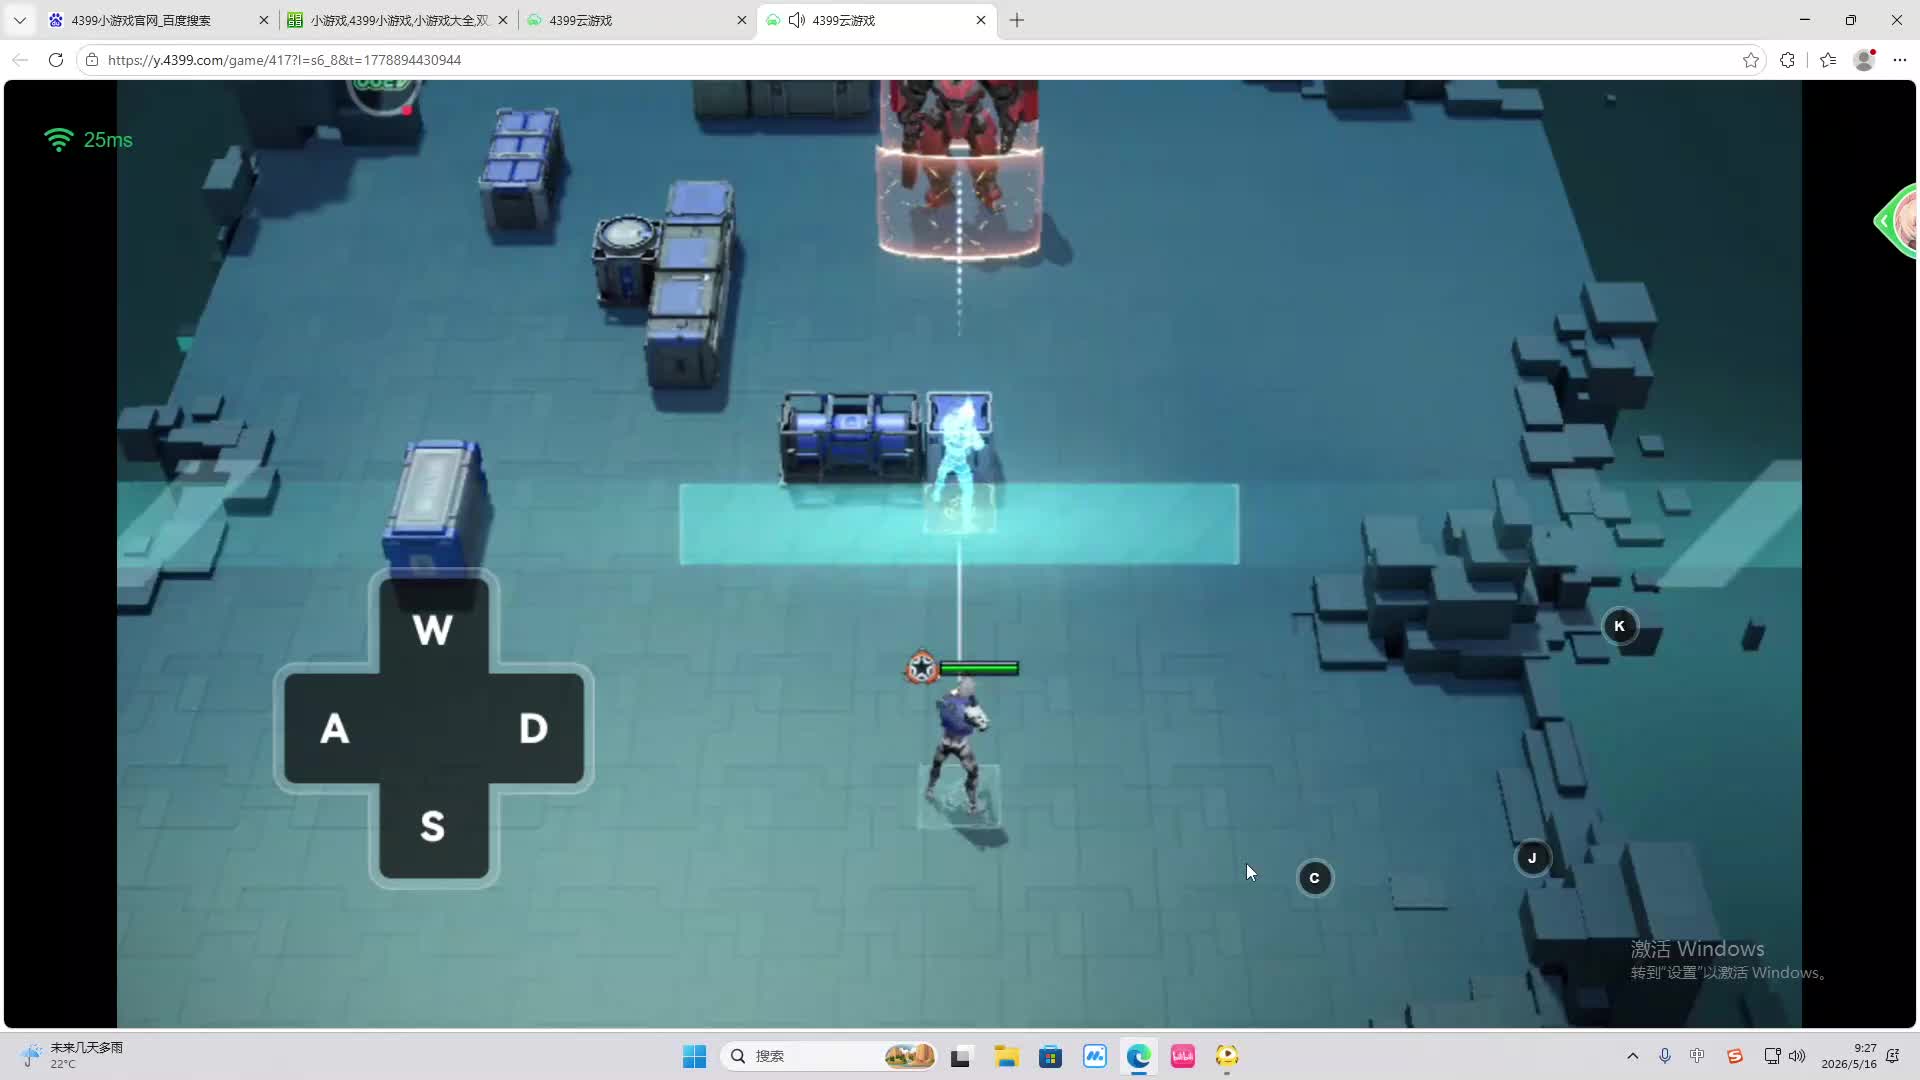Image resolution: width=1920 pixels, height=1080 pixels.
Task: Open the notification center bell
Action: [x=1893, y=1056]
